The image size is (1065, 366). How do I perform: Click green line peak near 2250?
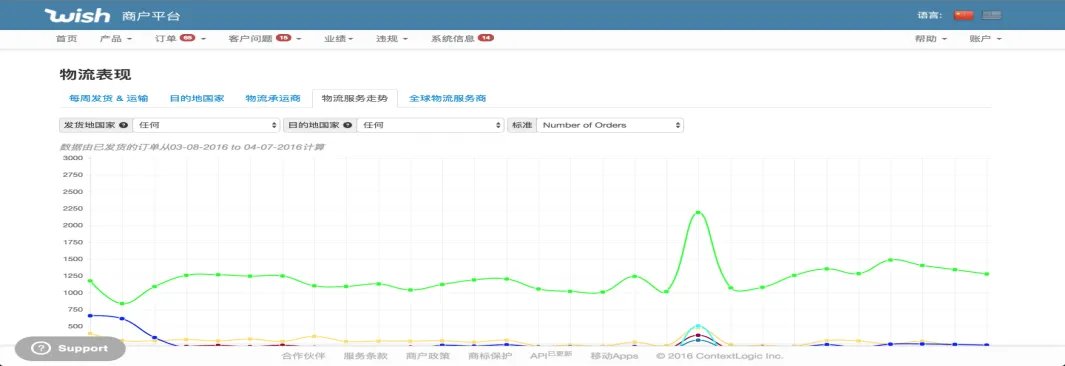click(698, 213)
